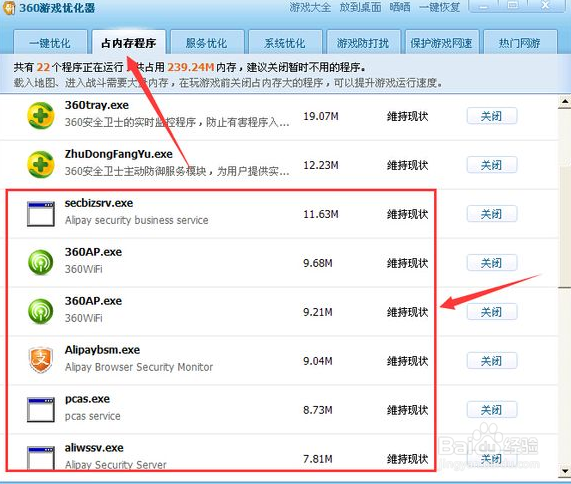This screenshot has height=484, width=571.
Task: Select the ZhuDongFangYu.exe process name
Action: pyautogui.click(x=119, y=154)
